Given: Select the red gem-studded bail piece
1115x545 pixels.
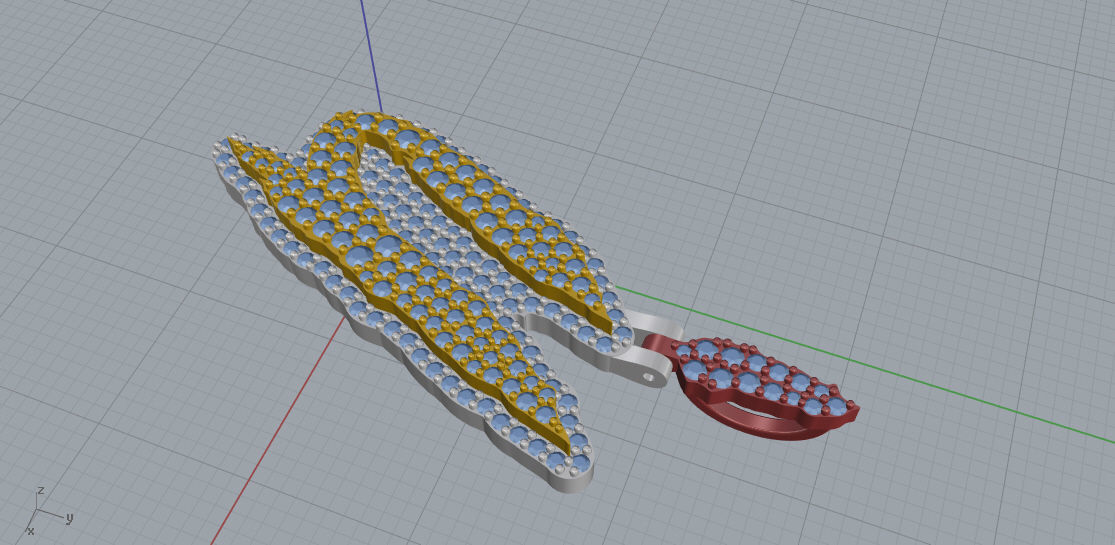Looking at the screenshot, I should (x=764, y=379).
